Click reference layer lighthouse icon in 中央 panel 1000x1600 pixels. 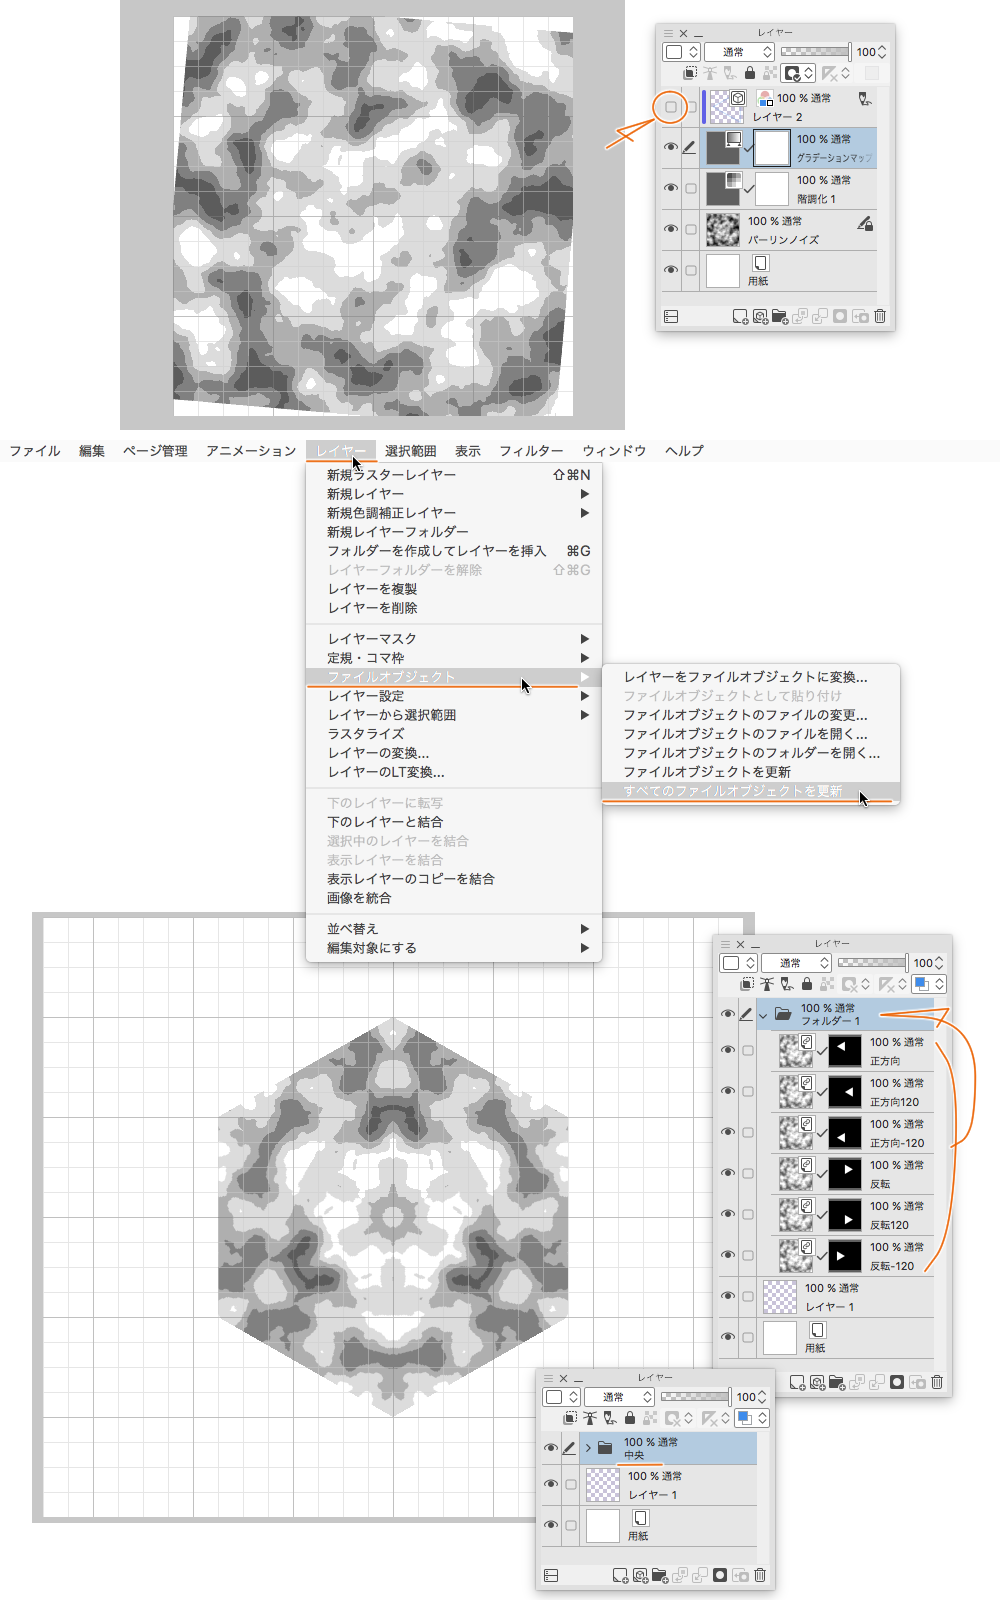coord(590,1418)
